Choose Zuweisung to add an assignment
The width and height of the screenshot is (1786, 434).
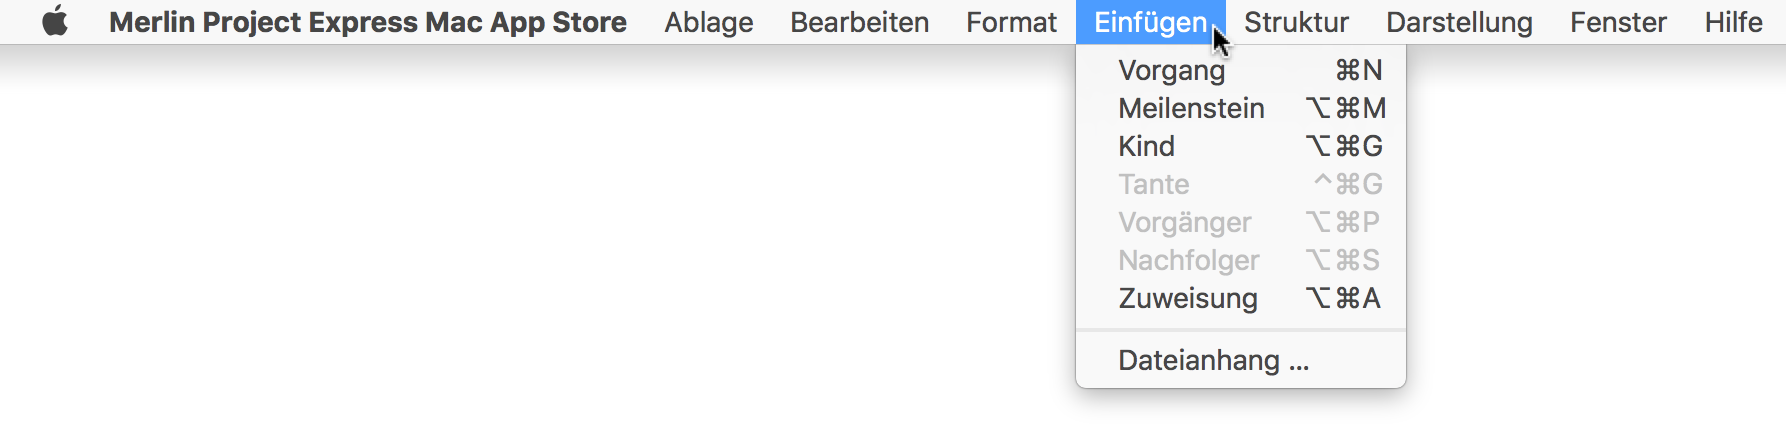pyautogui.click(x=1241, y=298)
